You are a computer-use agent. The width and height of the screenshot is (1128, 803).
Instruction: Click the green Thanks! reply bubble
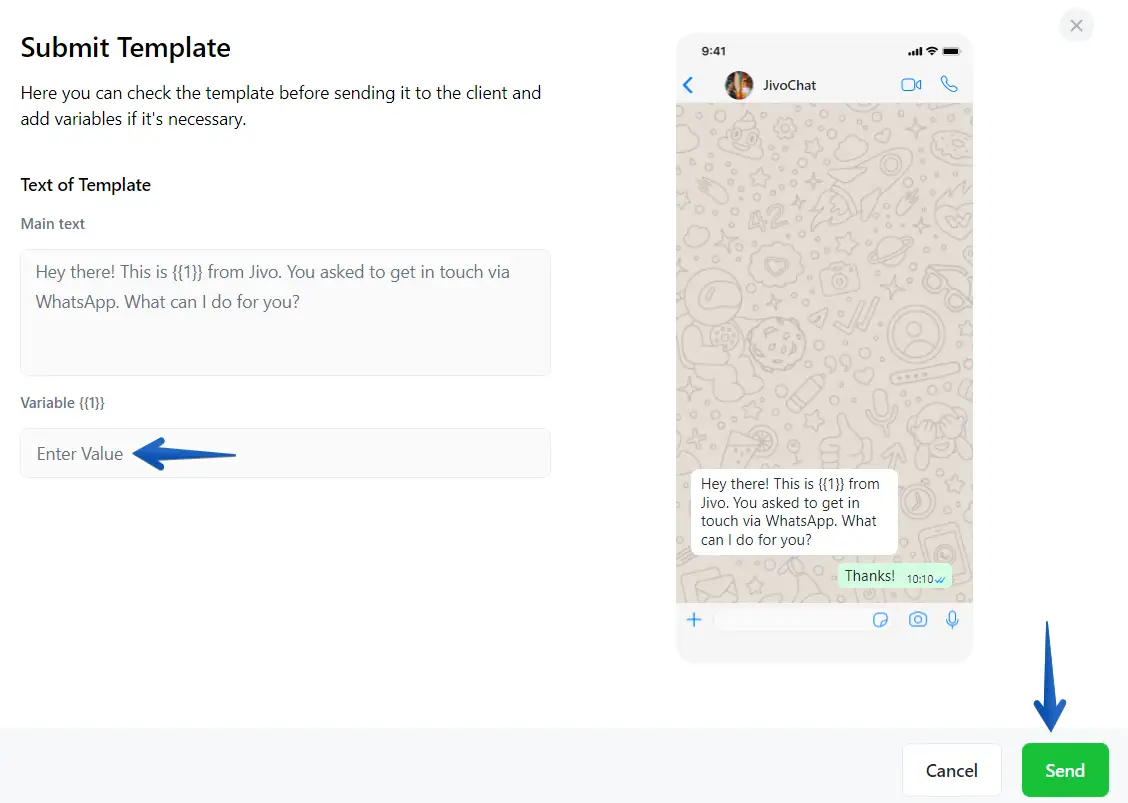pyautogui.click(x=895, y=576)
